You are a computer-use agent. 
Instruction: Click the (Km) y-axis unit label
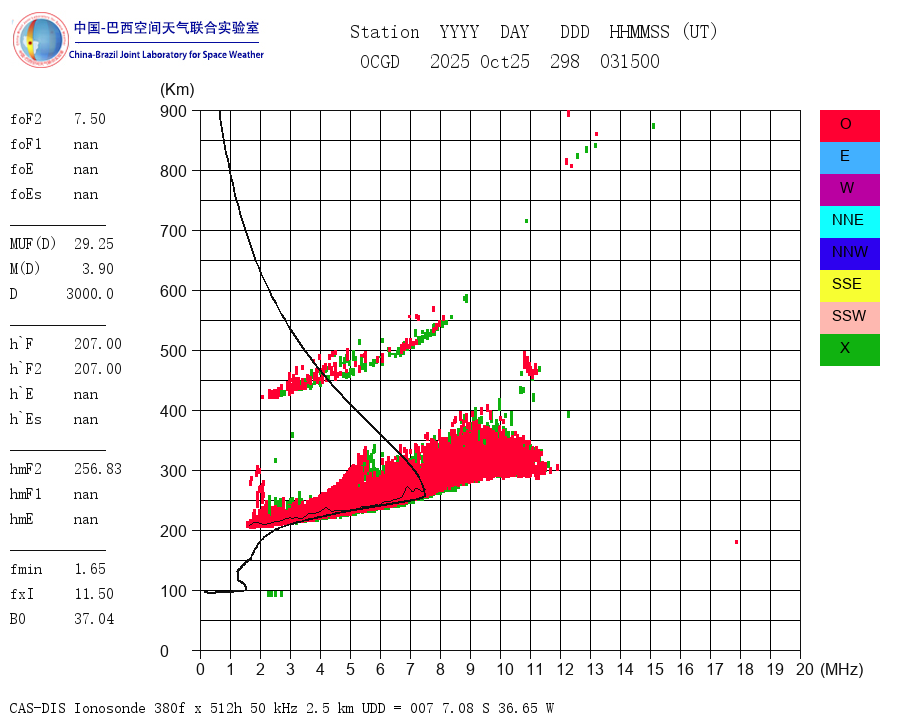[x=177, y=90]
